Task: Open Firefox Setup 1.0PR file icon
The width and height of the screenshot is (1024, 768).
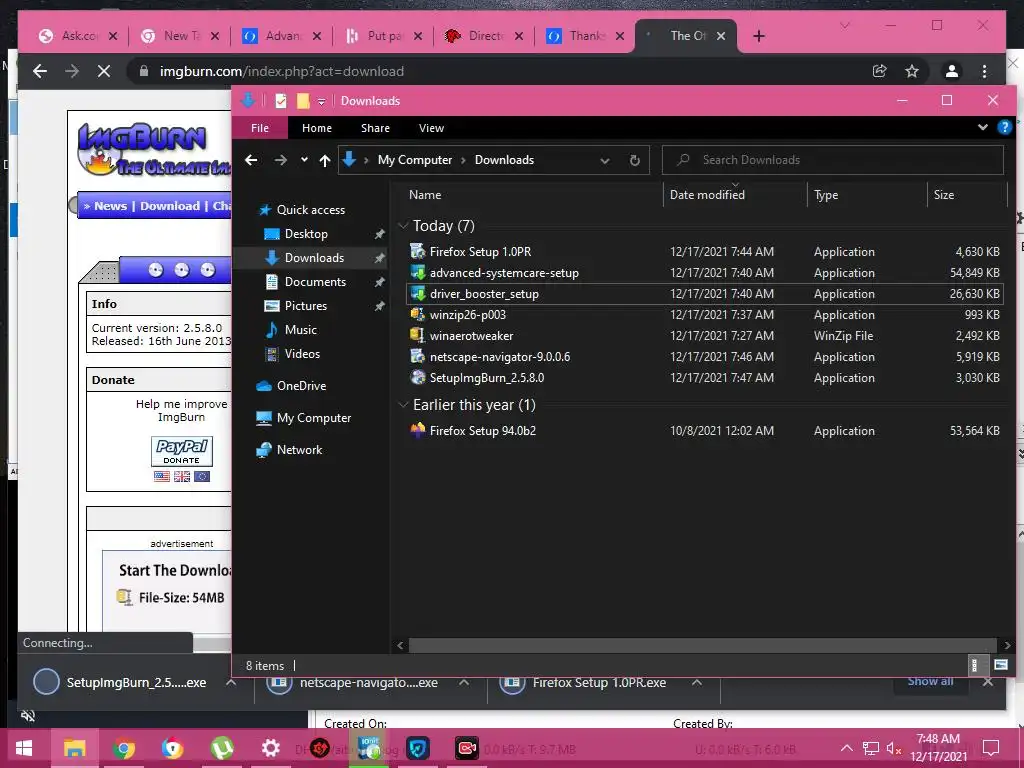Action: (417, 251)
